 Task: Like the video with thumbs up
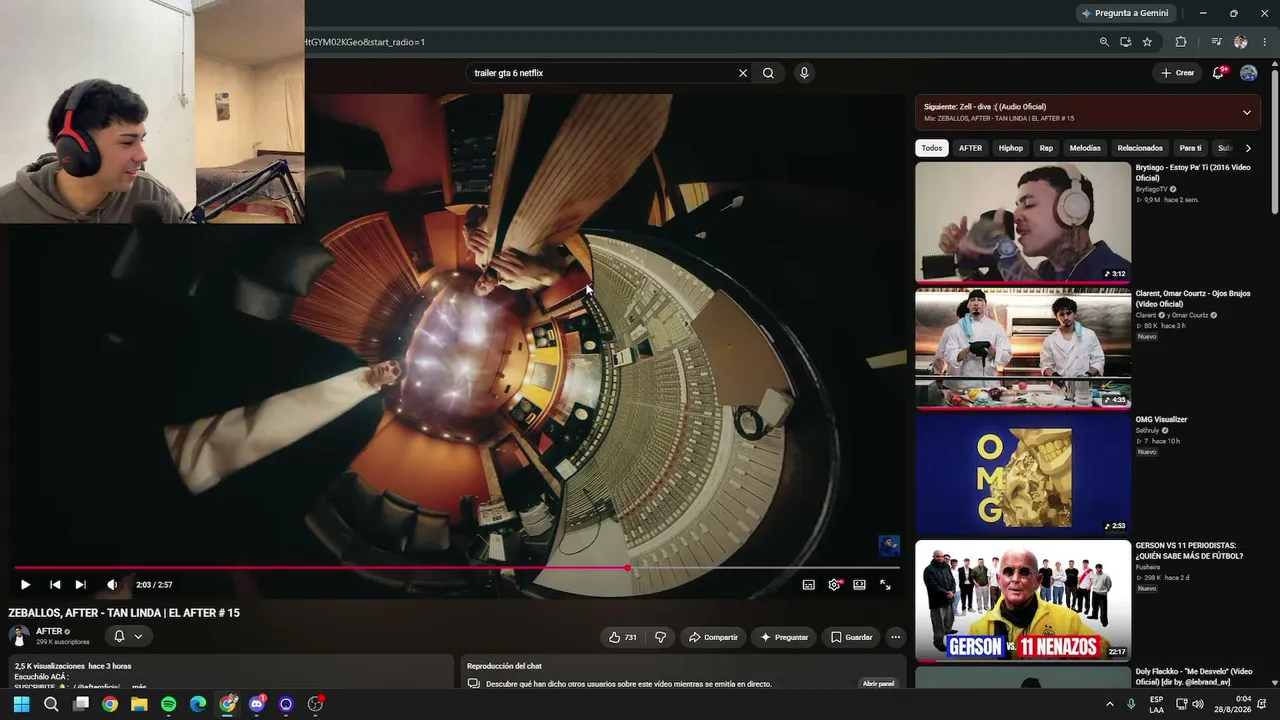[623, 637]
